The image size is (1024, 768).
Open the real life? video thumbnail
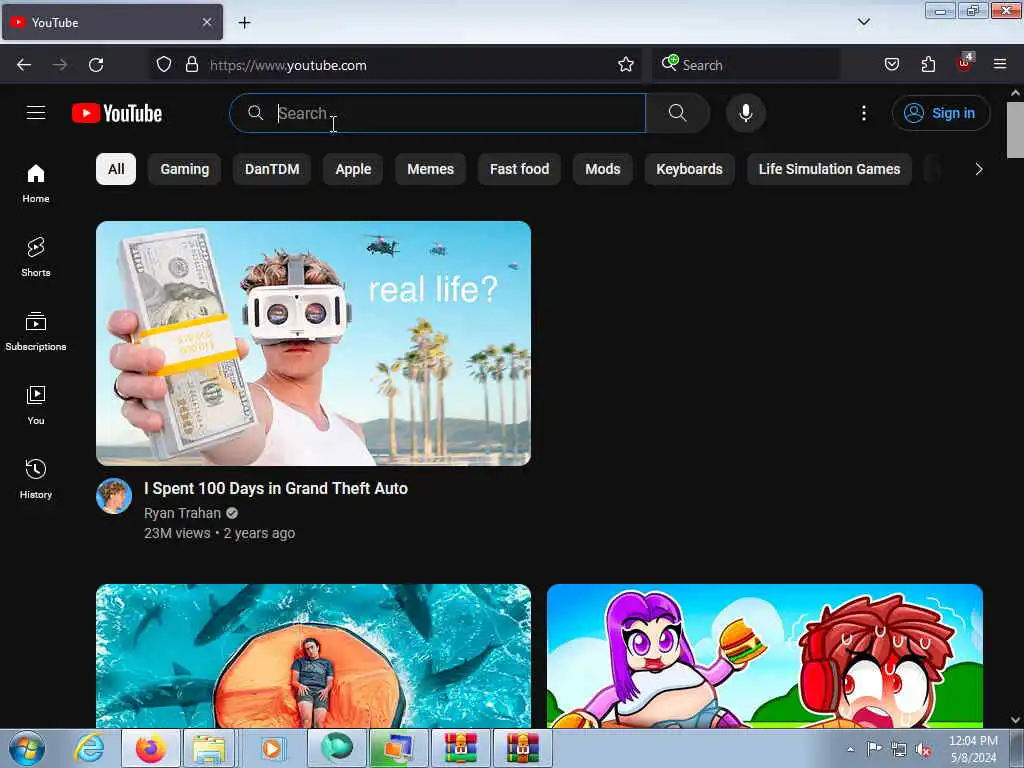313,344
